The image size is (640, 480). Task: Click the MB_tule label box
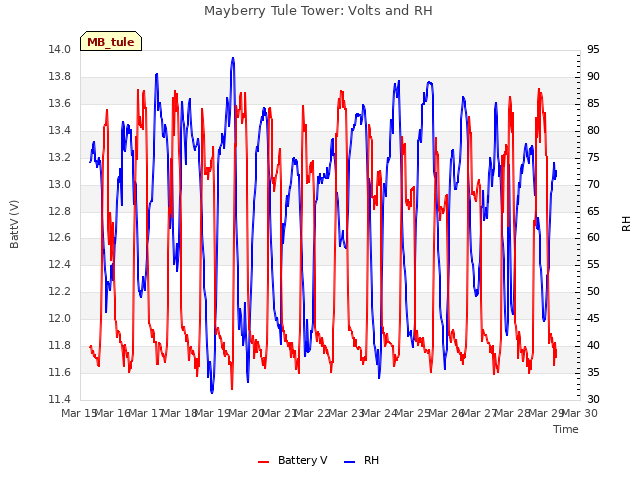pyautogui.click(x=111, y=41)
